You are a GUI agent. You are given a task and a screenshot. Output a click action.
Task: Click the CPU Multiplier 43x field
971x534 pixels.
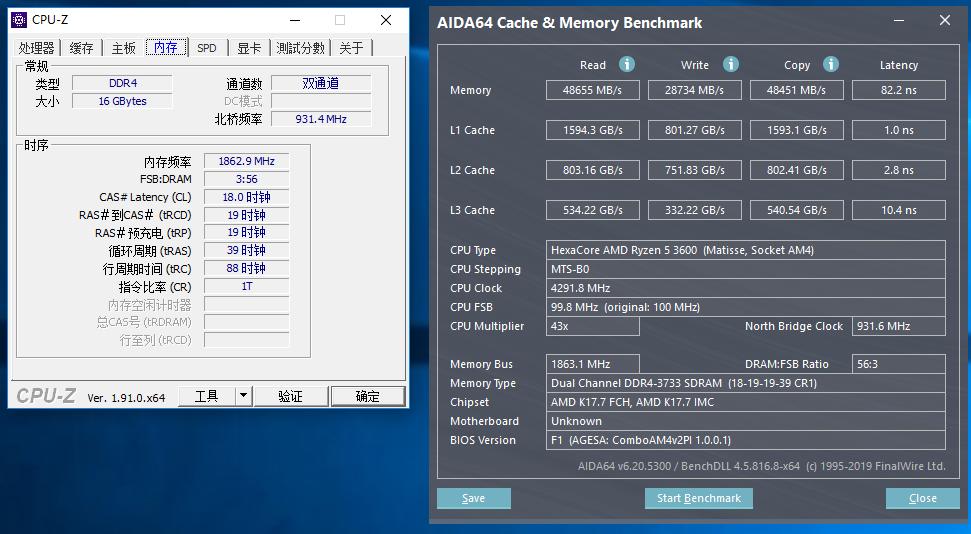click(x=593, y=326)
